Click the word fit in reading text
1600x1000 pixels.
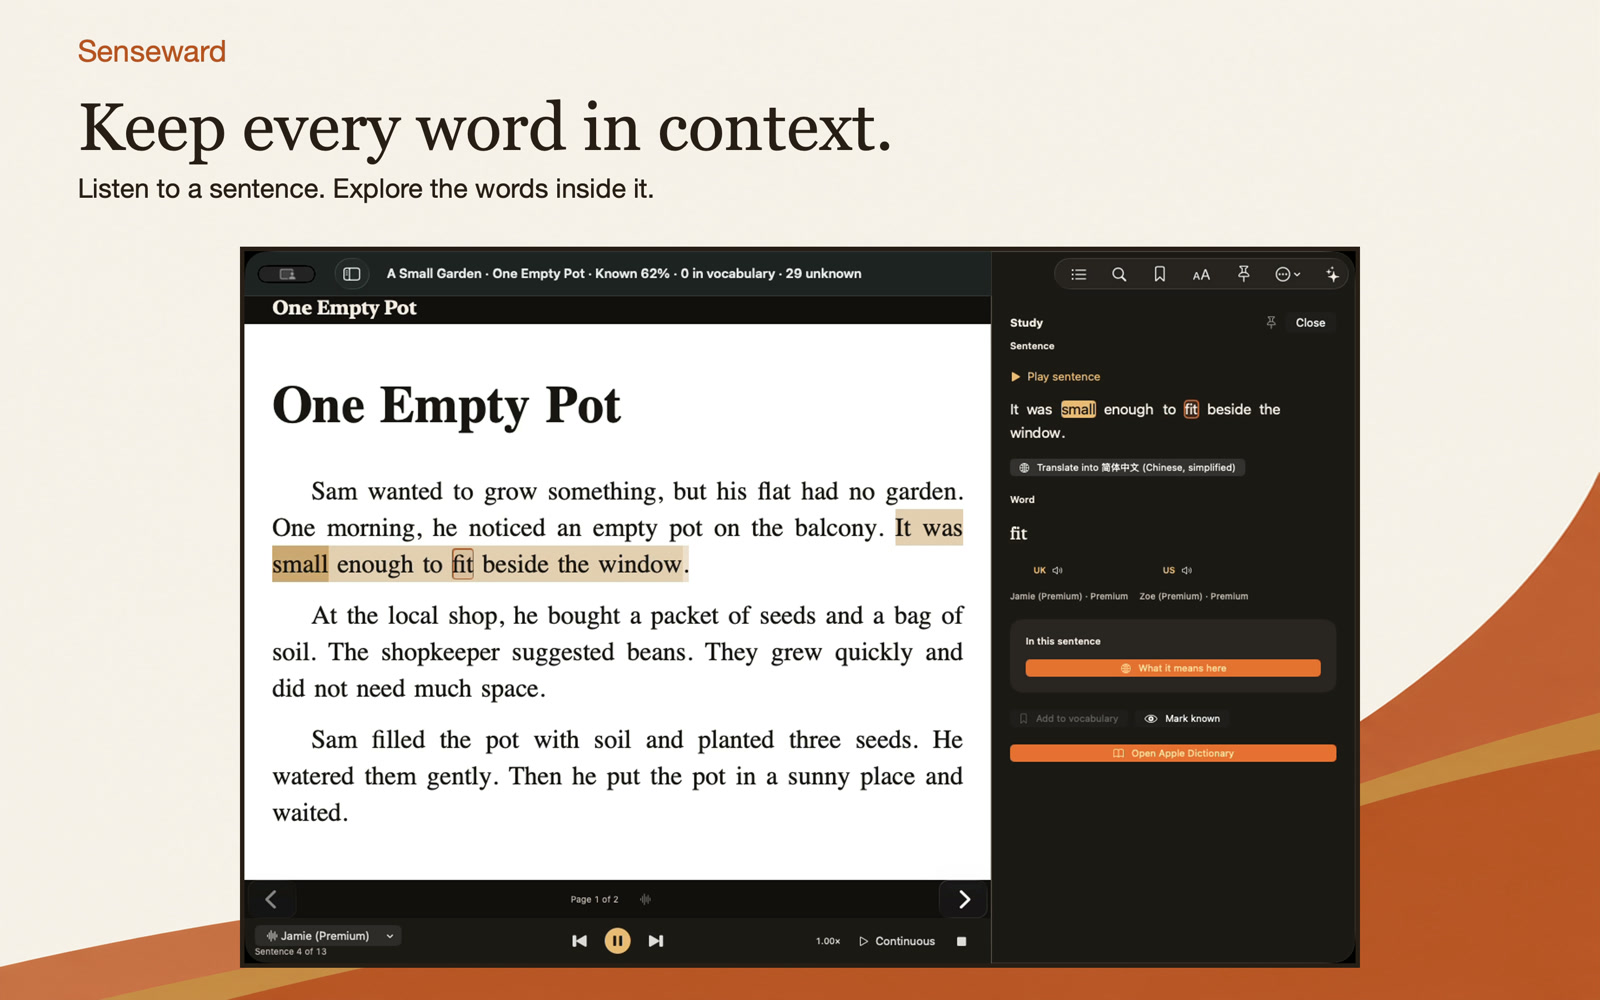click(x=462, y=565)
